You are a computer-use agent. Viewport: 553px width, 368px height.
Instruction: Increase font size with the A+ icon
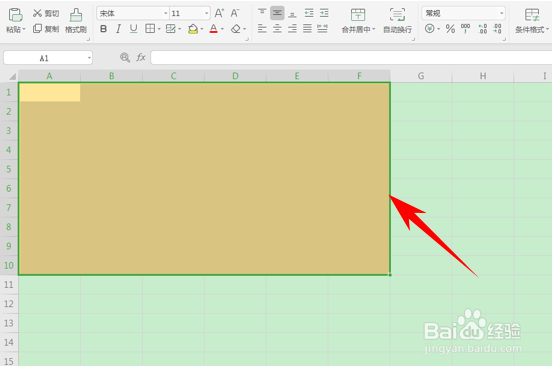click(x=219, y=13)
